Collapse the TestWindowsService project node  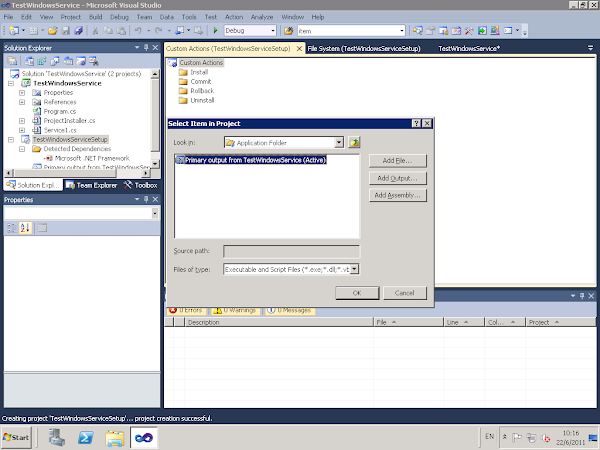[x=11, y=83]
